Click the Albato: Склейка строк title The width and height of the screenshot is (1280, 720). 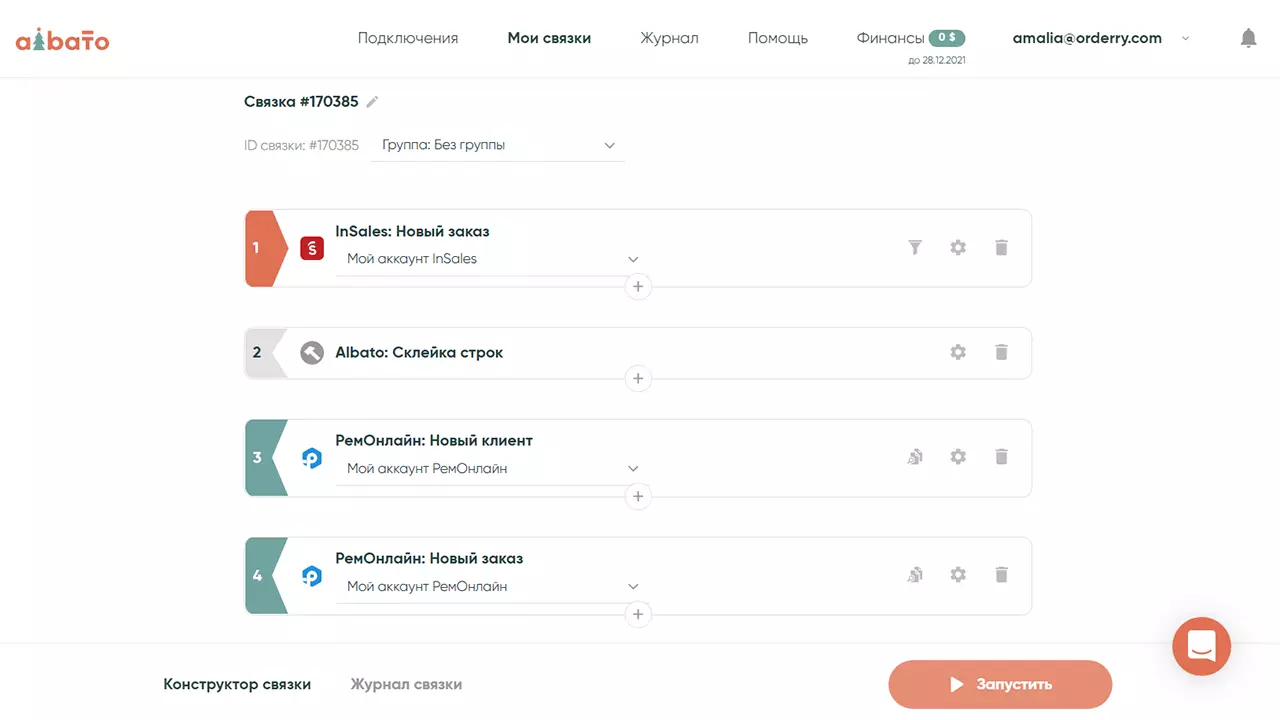coord(419,353)
